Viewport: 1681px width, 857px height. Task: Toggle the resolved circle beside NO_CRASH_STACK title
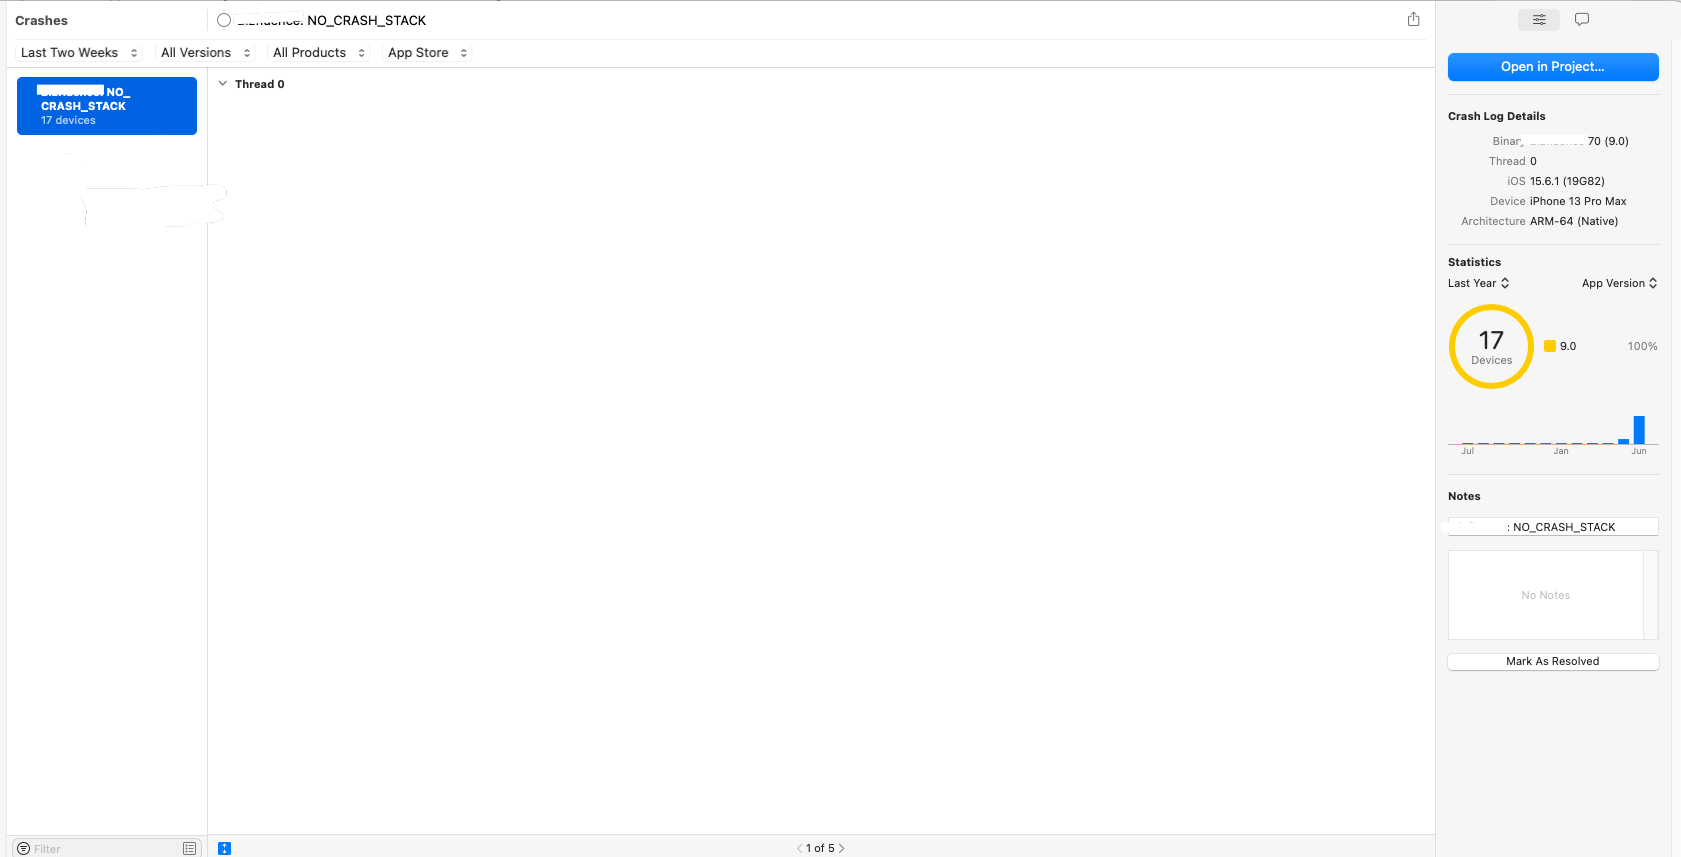224,20
